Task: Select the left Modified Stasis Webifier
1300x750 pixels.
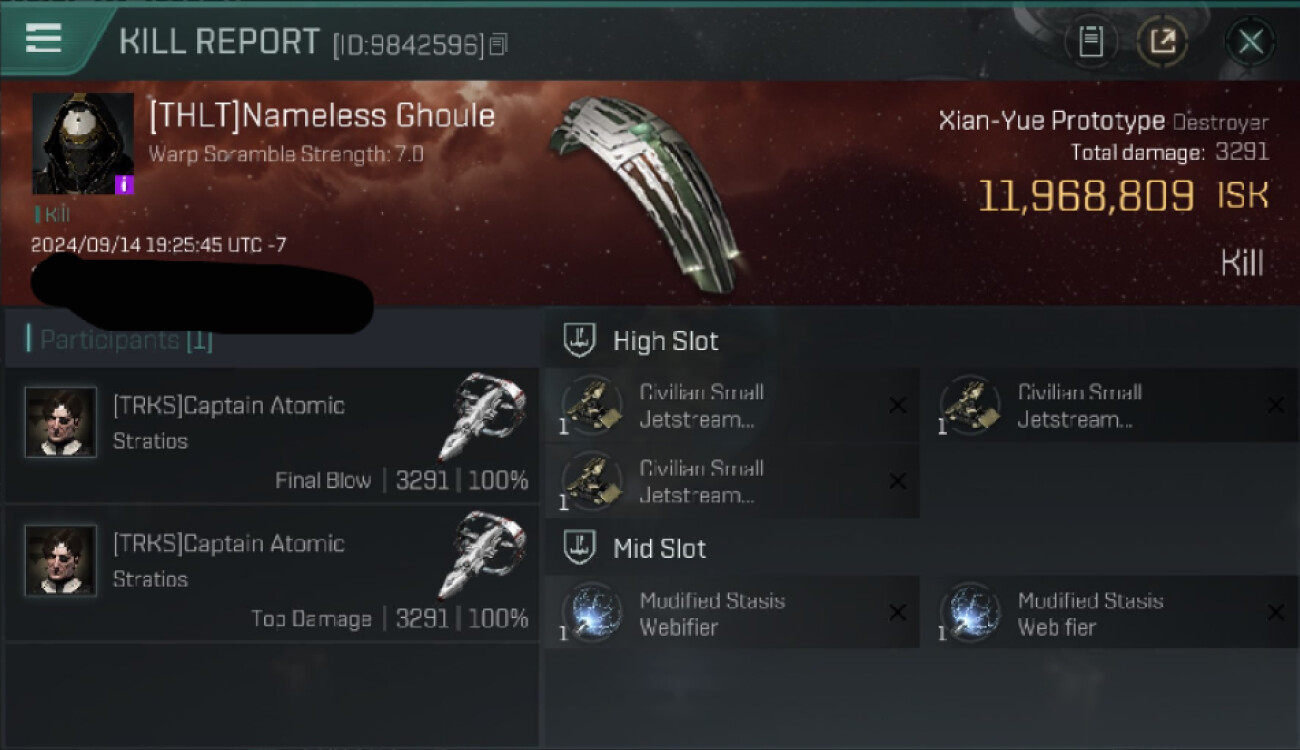Action: [732, 613]
